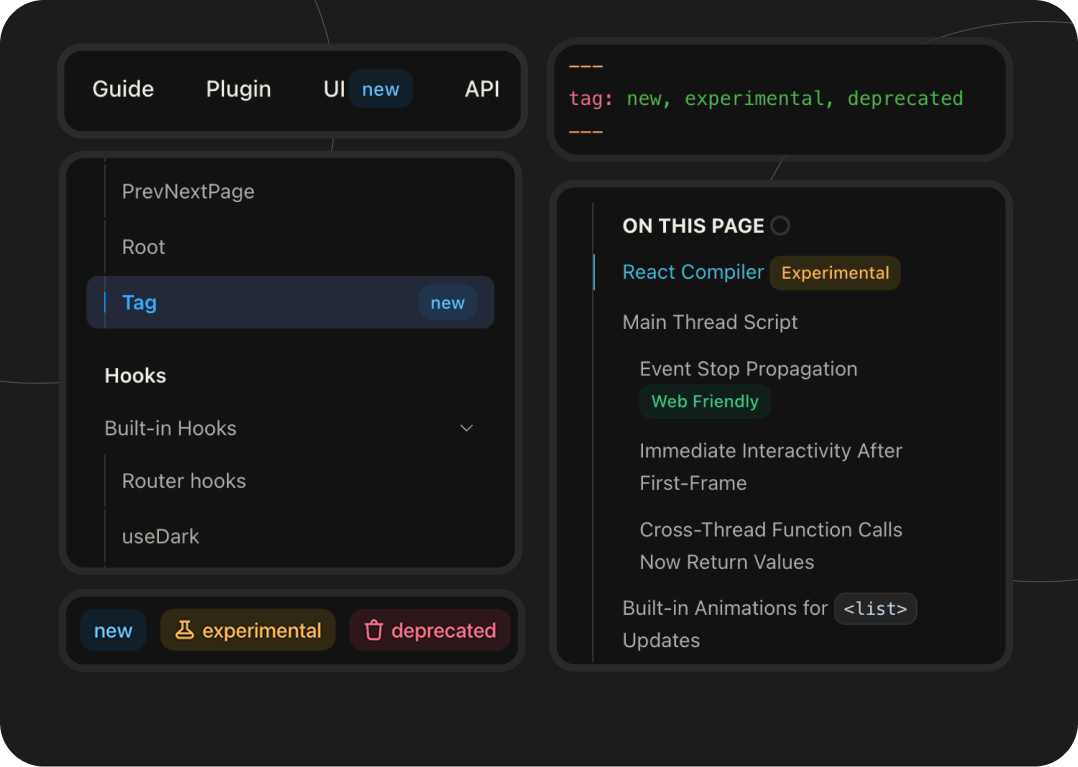The width and height of the screenshot is (1078, 767).
Task: Select Router hooks in the sidebar
Action: pos(183,481)
